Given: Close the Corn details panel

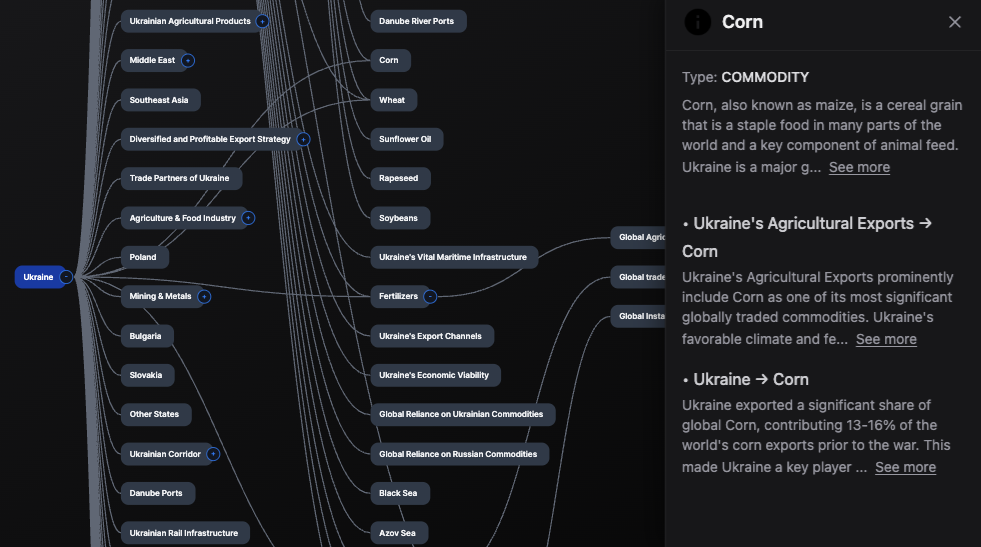Looking at the screenshot, I should tap(954, 22).
